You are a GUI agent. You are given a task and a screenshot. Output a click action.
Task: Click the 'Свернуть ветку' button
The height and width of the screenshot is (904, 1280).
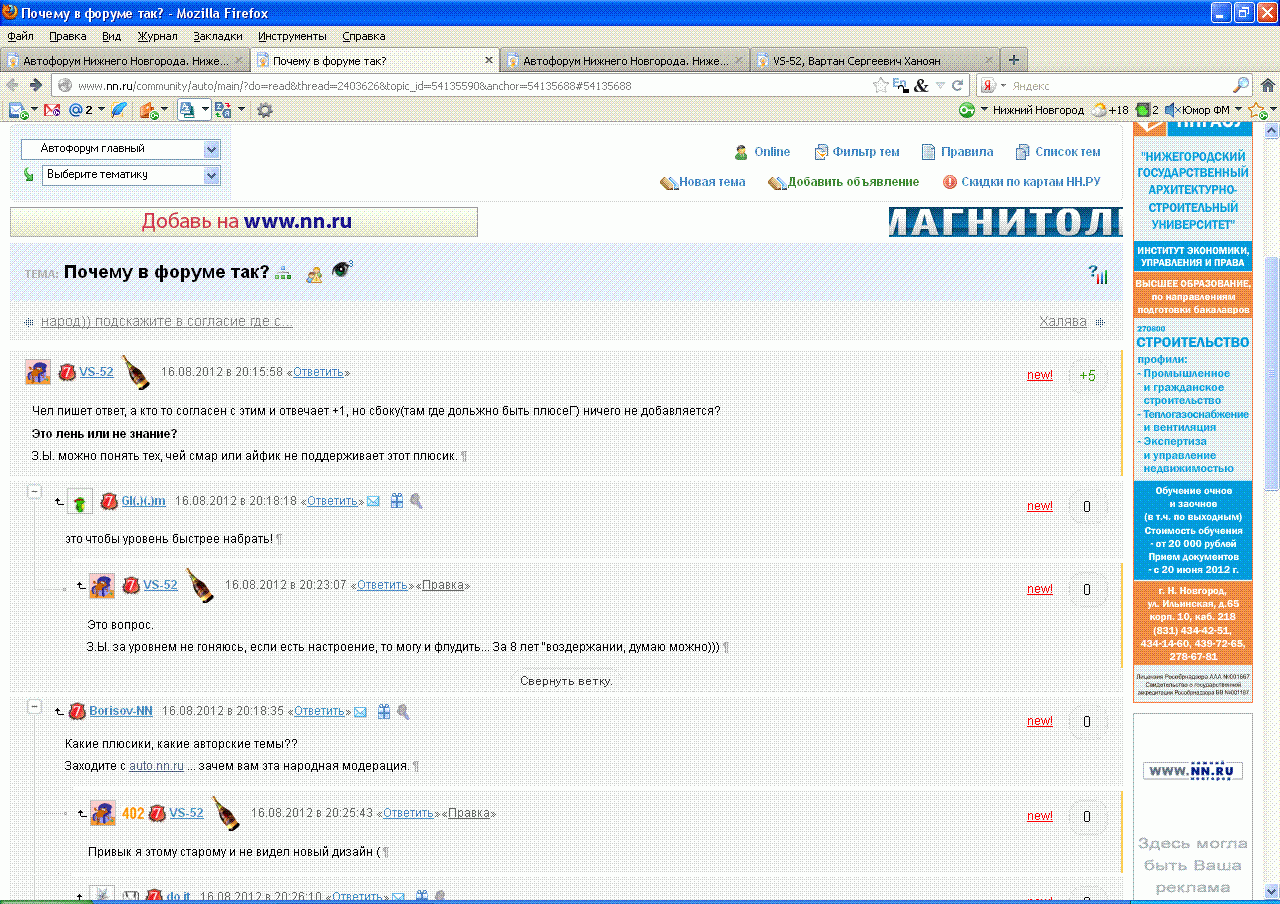(566, 680)
